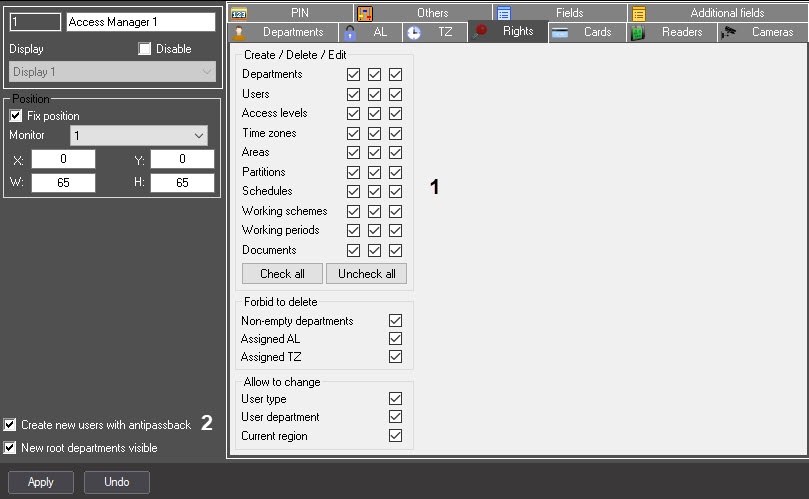Click the Cards credit card icon

point(560,33)
